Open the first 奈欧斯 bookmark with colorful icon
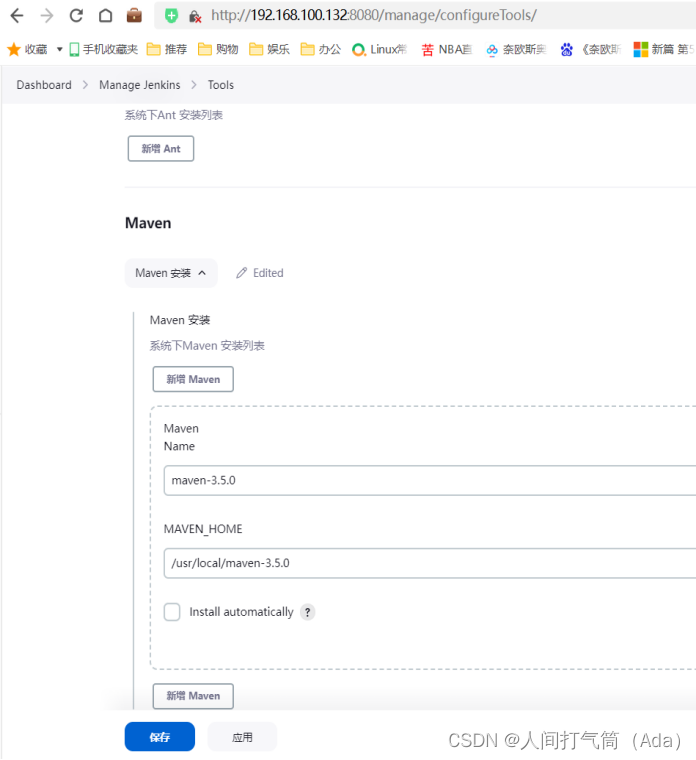The image size is (696, 760). (x=517, y=49)
